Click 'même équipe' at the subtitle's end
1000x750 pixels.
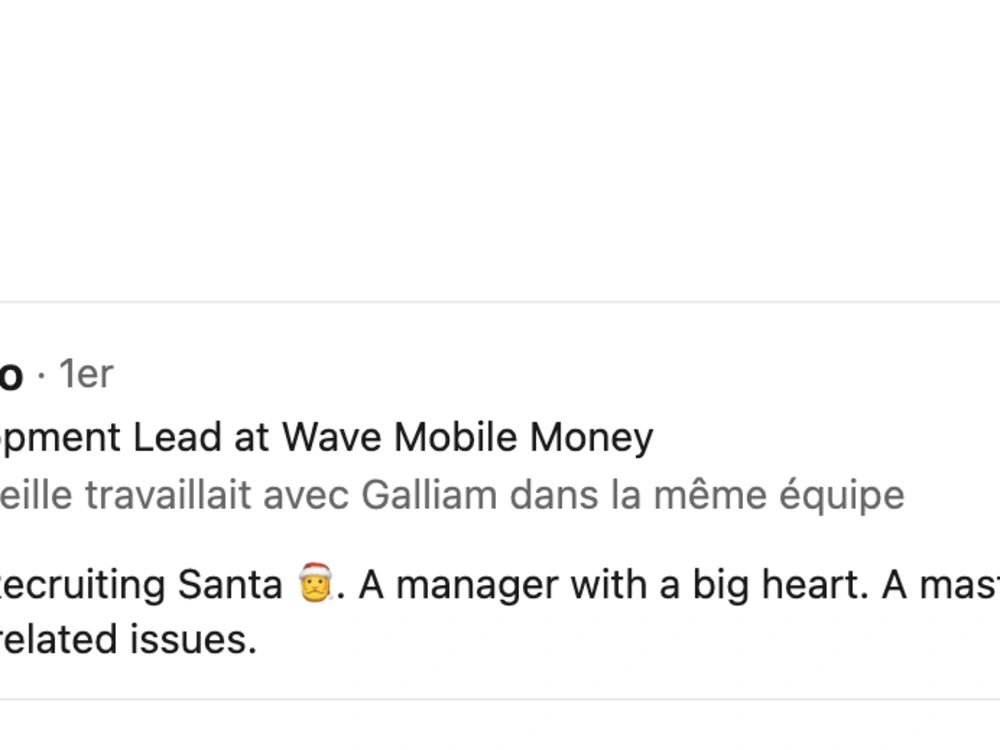pos(779,496)
